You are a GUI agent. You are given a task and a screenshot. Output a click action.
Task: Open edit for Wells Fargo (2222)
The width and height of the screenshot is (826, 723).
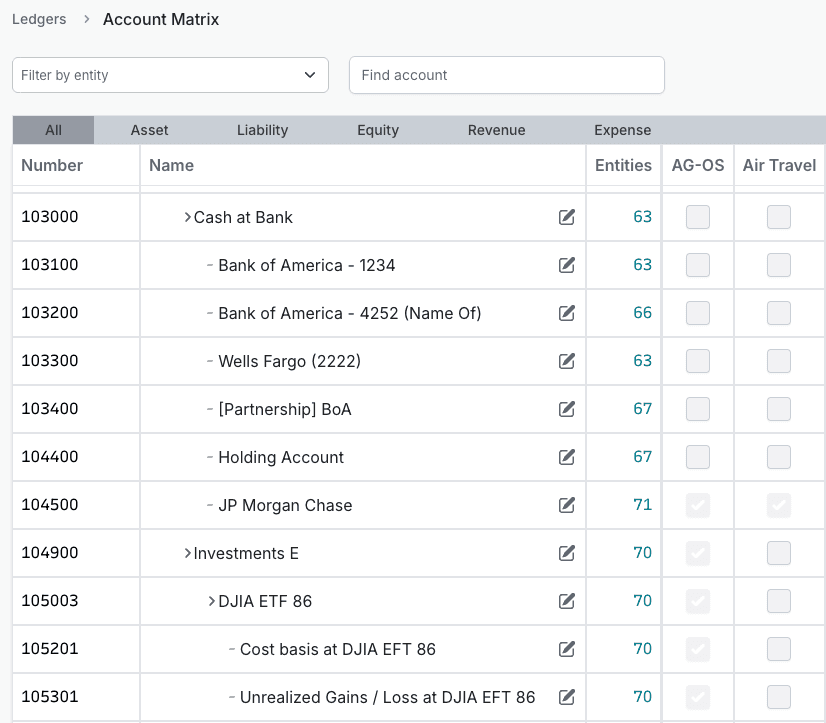click(x=567, y=361)
